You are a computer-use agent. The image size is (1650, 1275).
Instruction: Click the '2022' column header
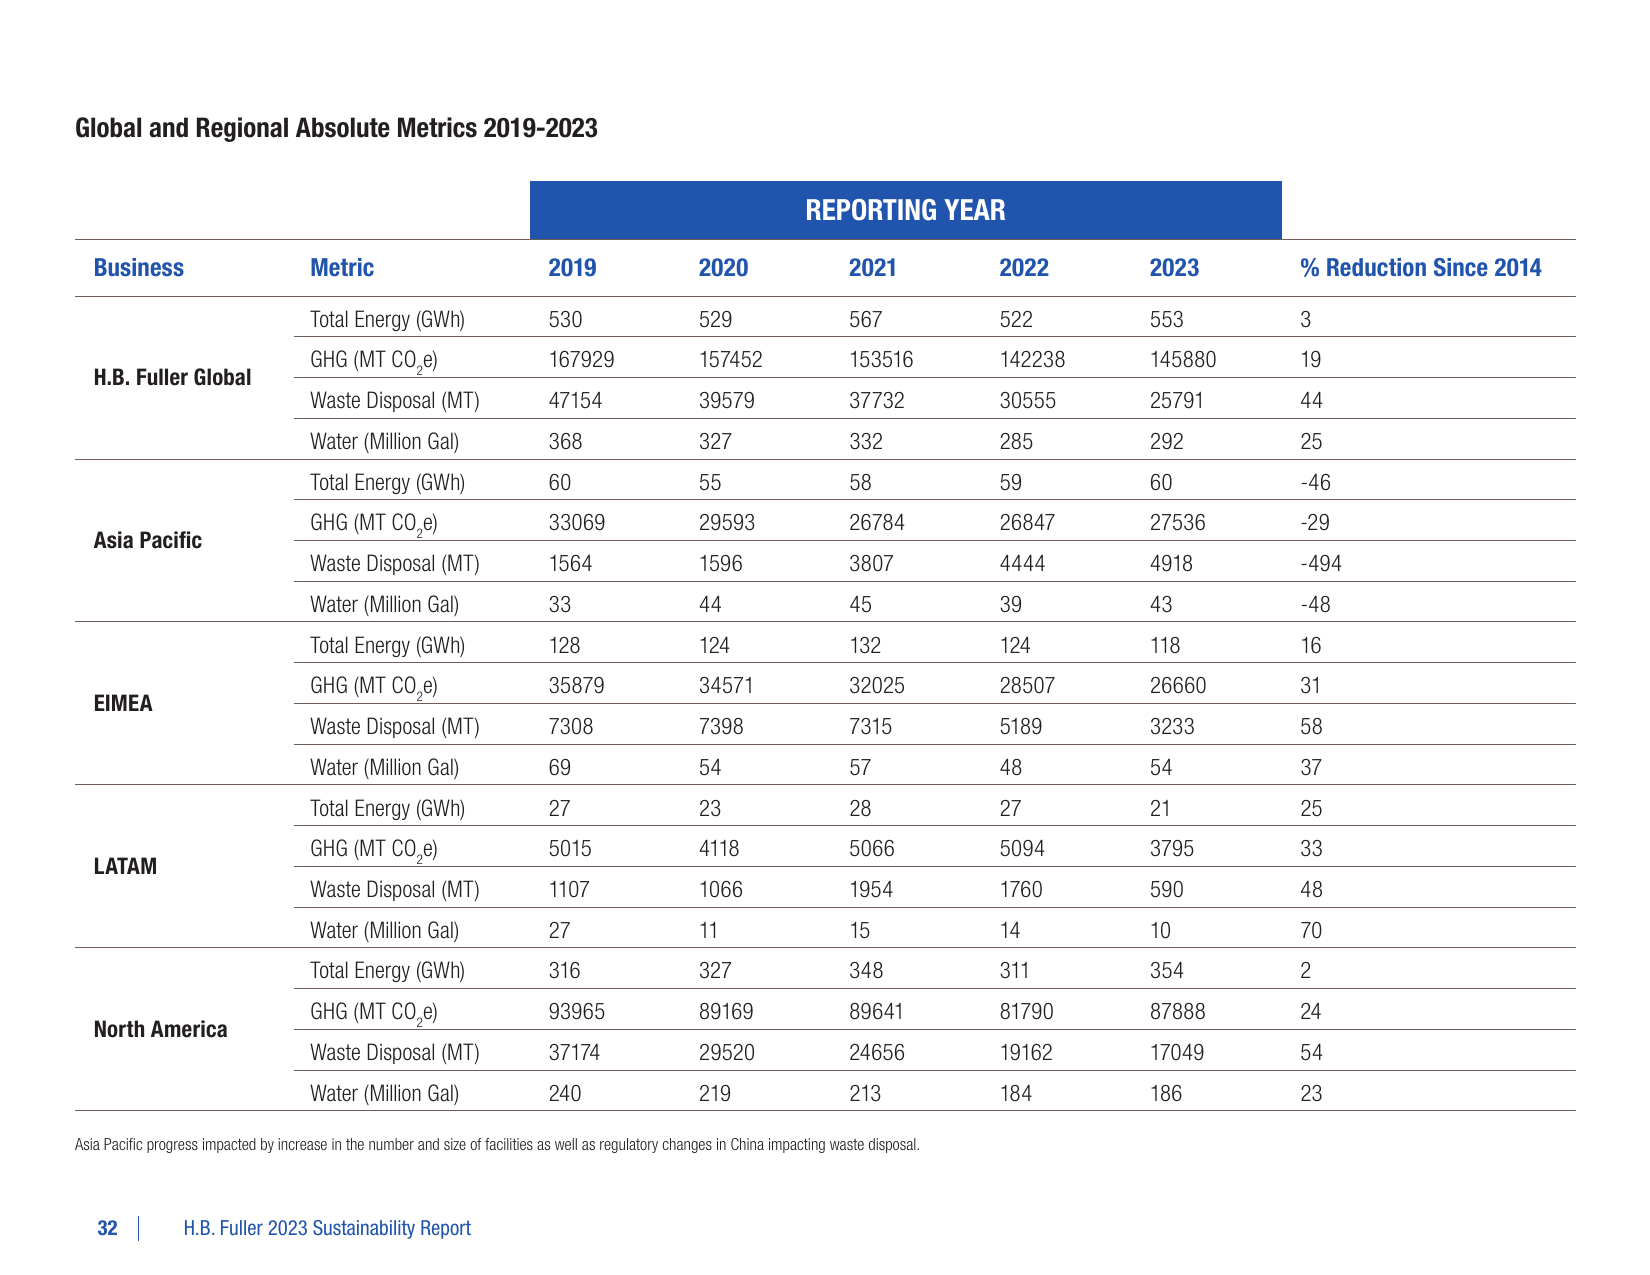click(x=1024, y=268)
